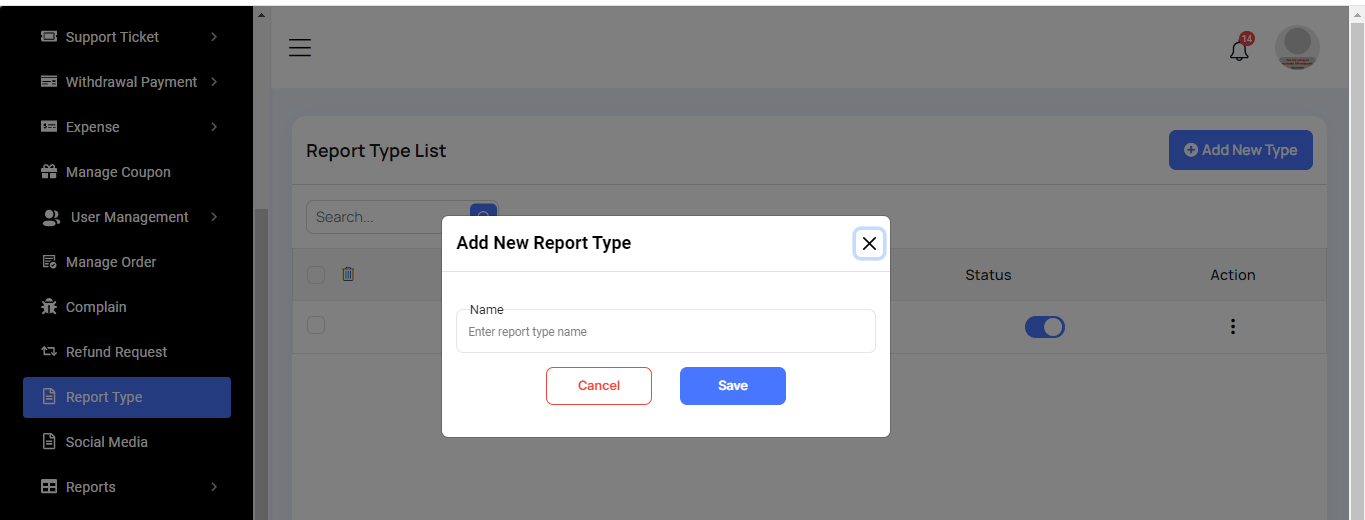The width and height of the screenshot is (1365, 520).
Task: Close the Add New Report Type dialog
Action: point(869,243)
